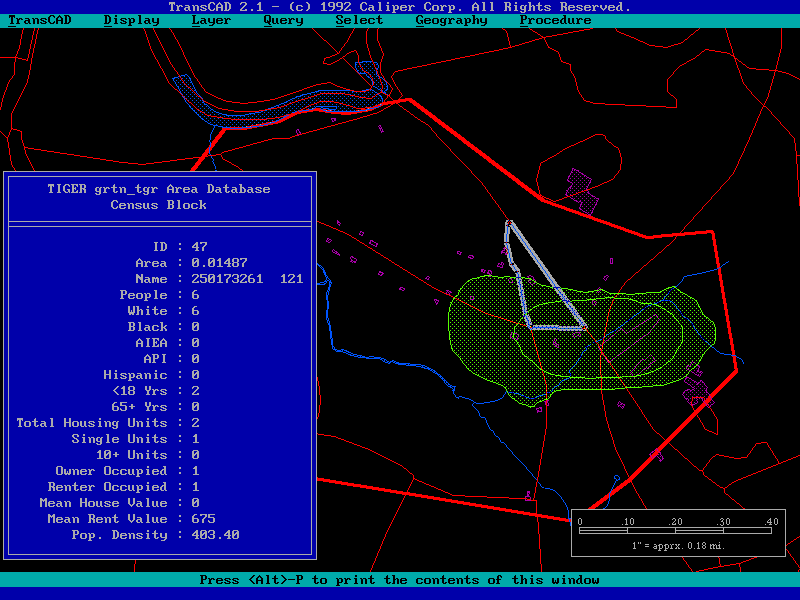Open the TransCAD menu
800x600 pixels.
[x=40, y=20]
